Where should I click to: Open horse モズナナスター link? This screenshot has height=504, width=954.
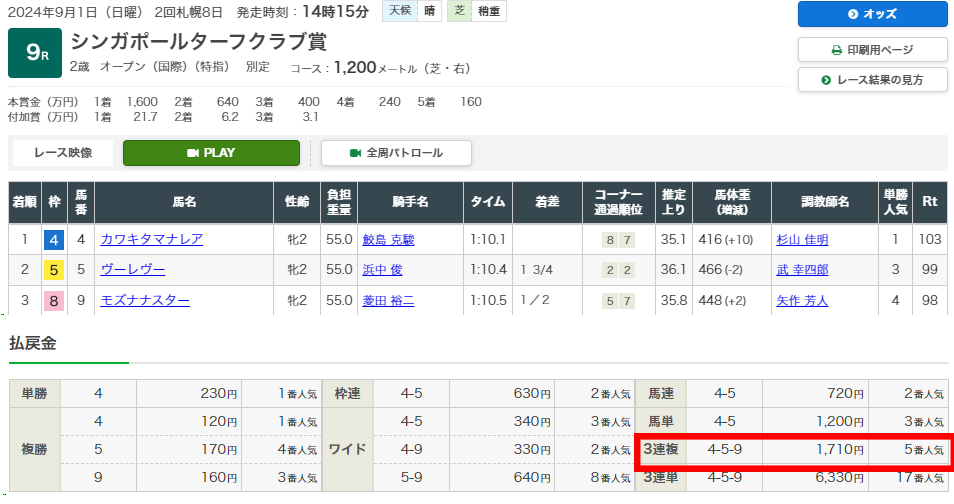point(145,300)
